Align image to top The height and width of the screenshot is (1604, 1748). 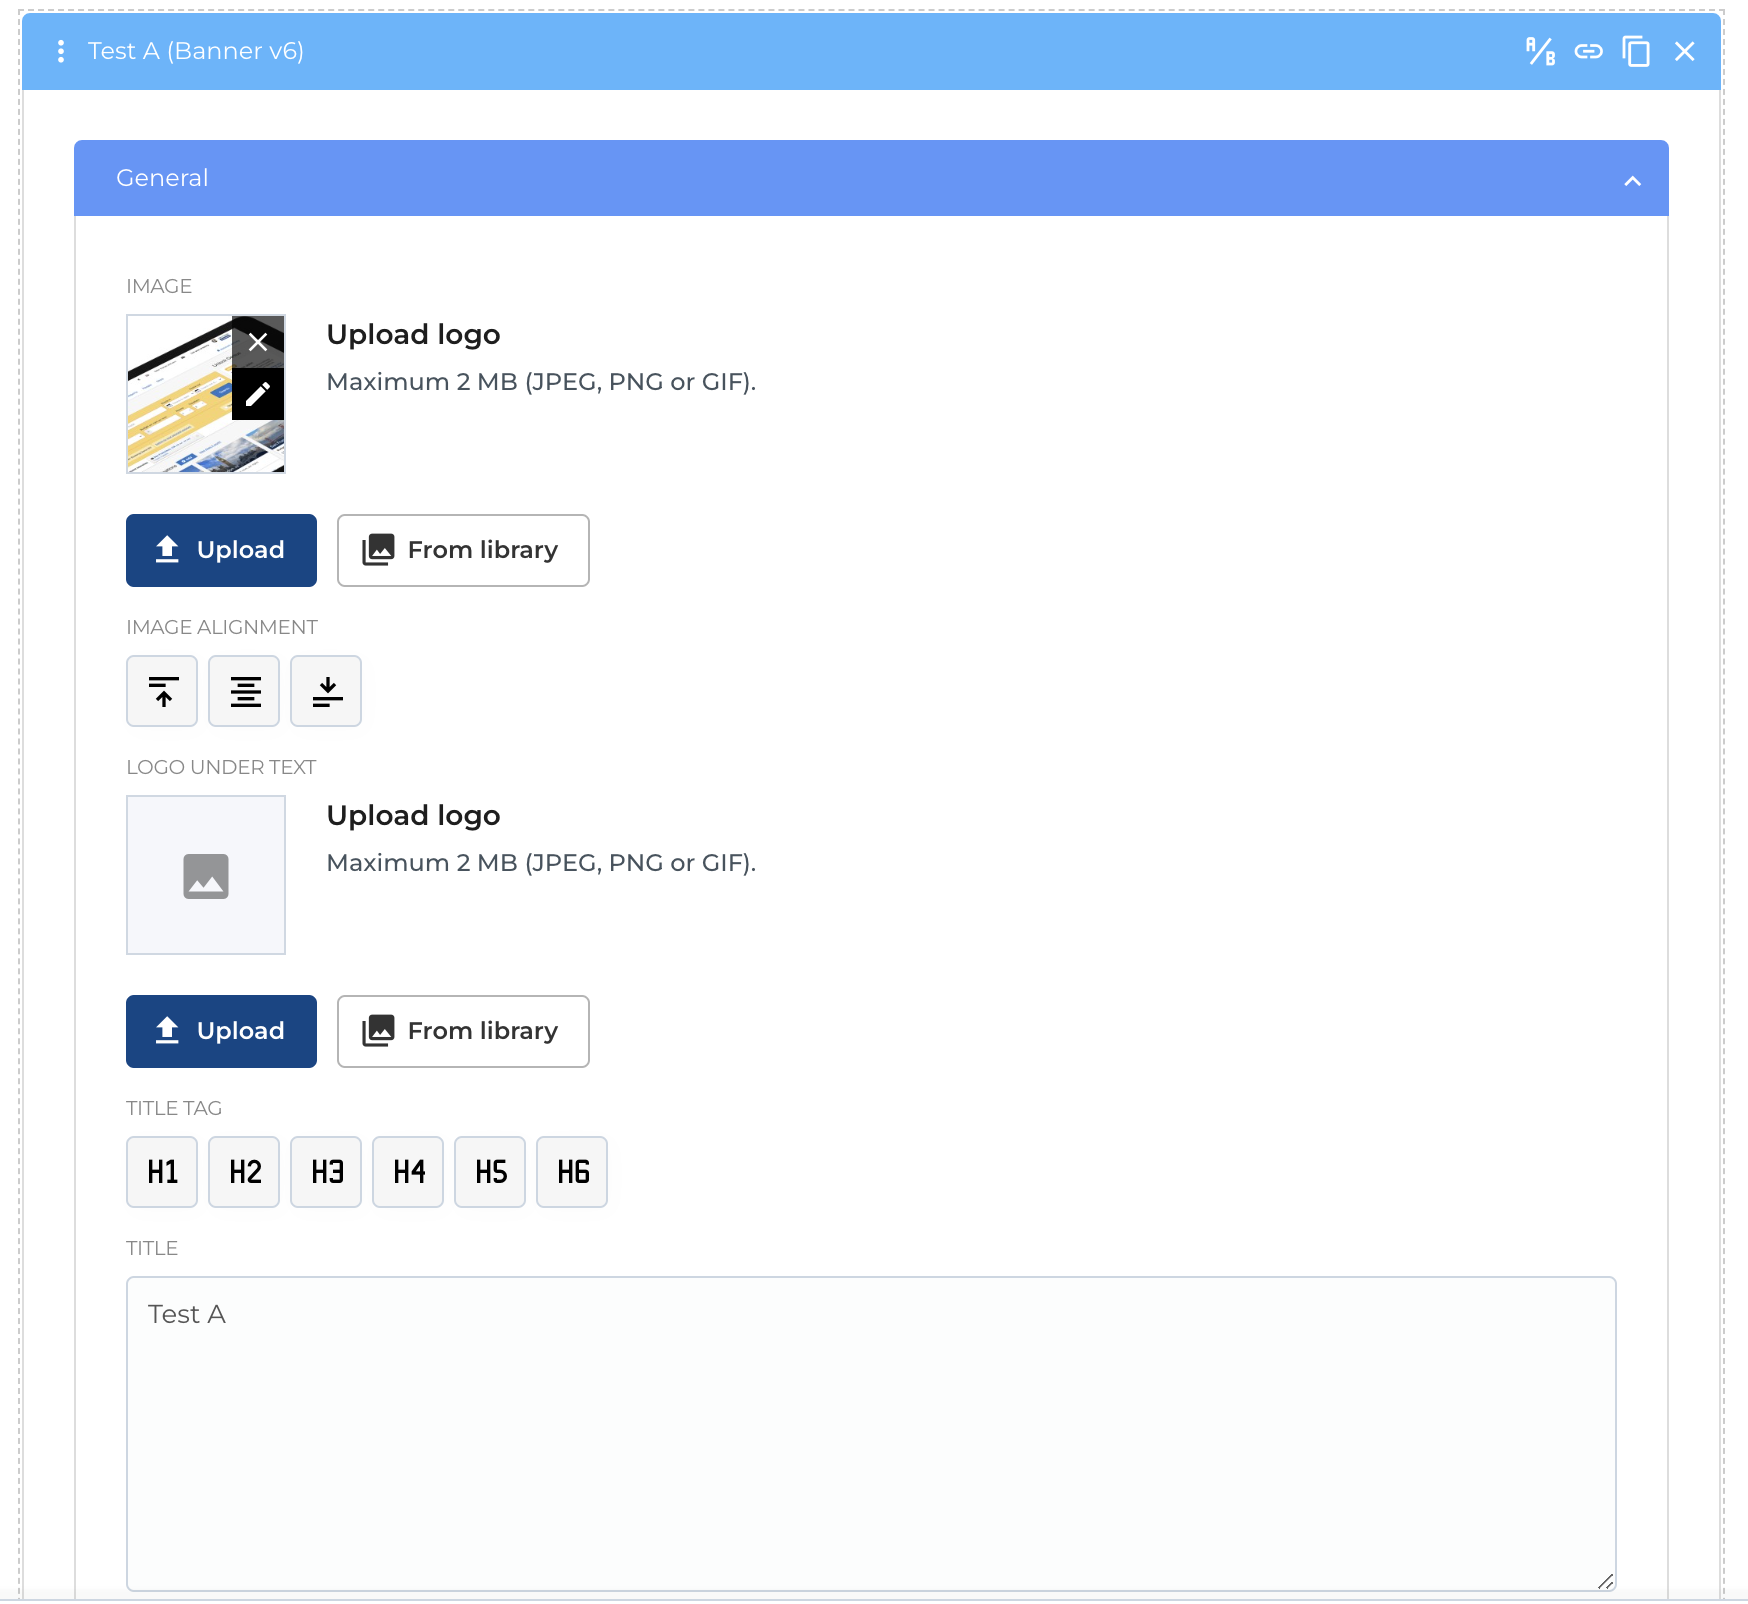[x=162, y=691]
